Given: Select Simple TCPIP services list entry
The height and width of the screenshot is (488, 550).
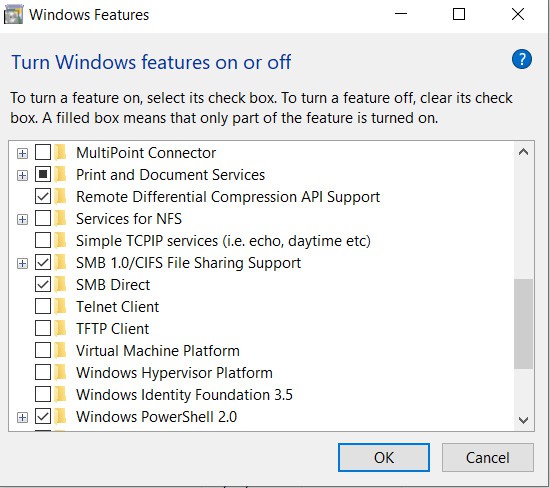Looking at the screenshot, I should point(223,241).
